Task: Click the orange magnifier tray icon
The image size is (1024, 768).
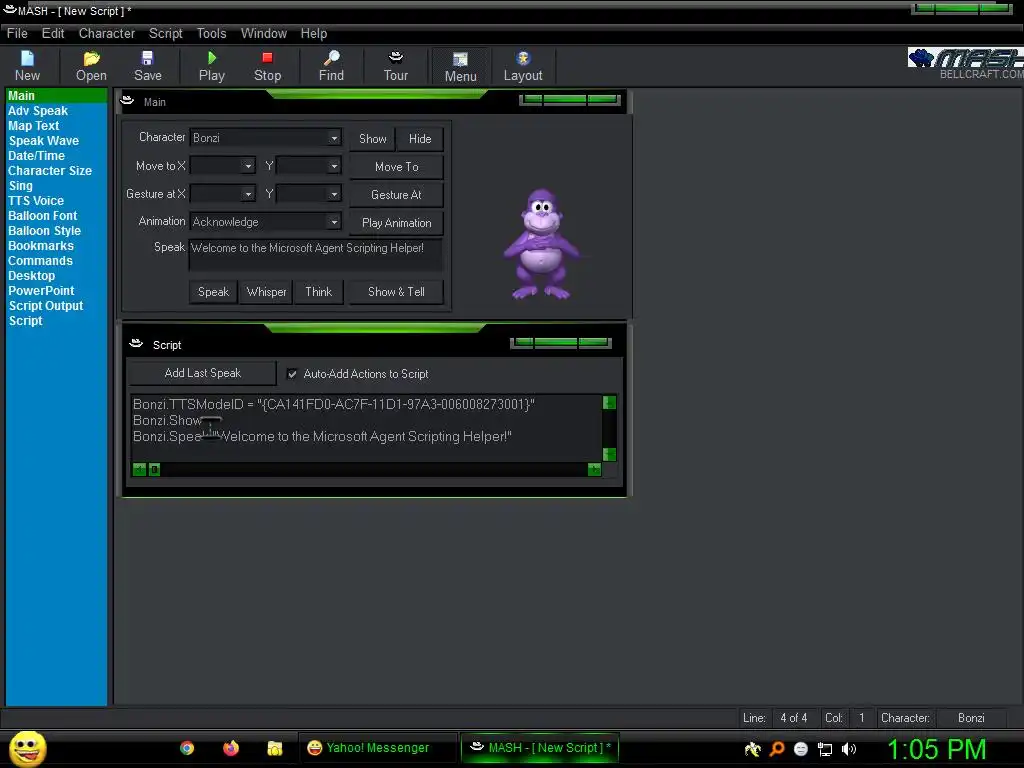Action: point(776,749)
